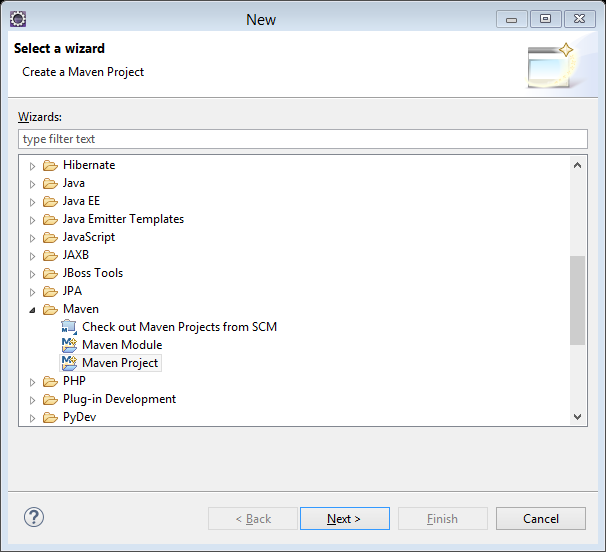
Task: Click the Java EE folder icon
Action: [50, 201]
